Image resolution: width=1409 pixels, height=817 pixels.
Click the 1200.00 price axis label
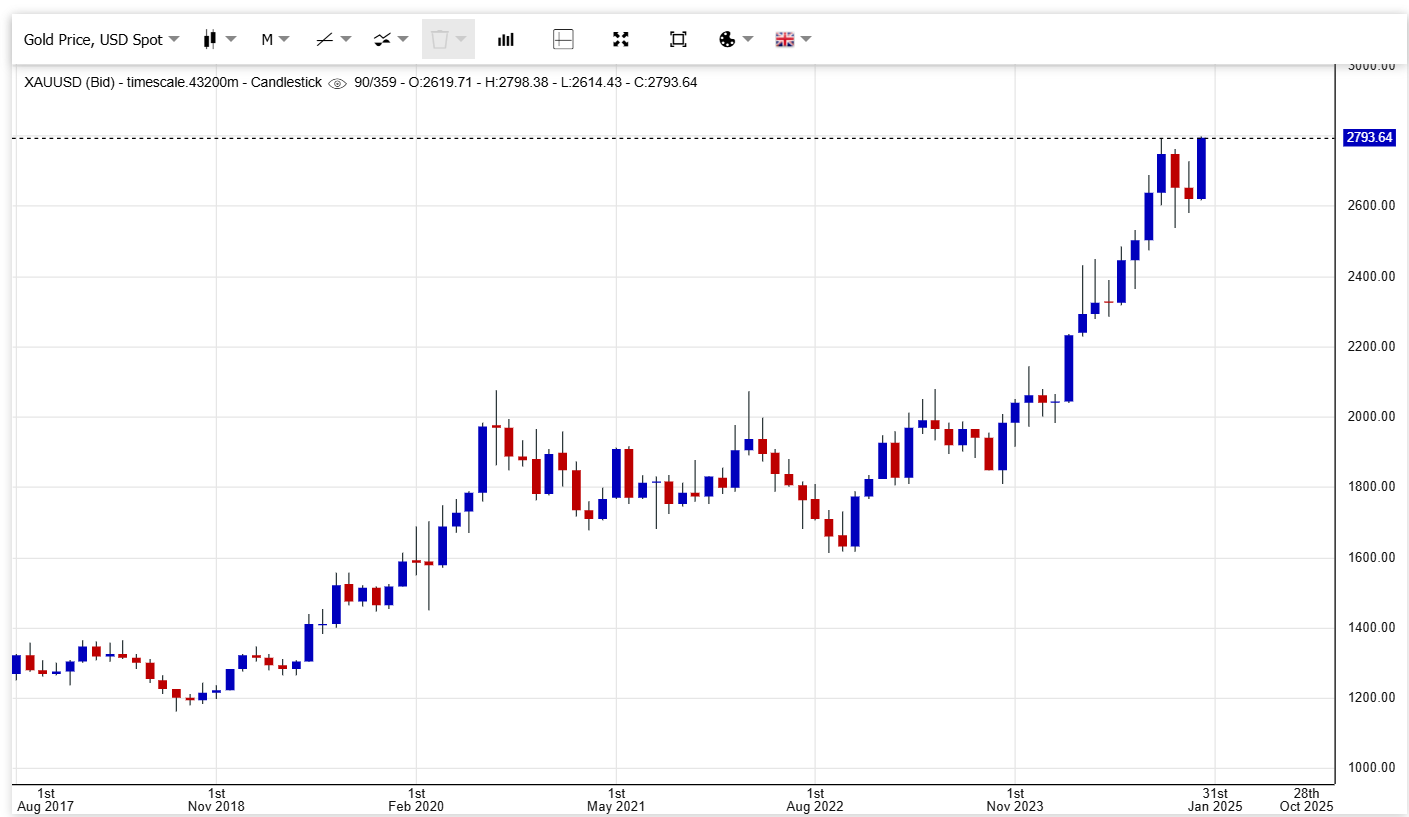[x=1371, y=698]
